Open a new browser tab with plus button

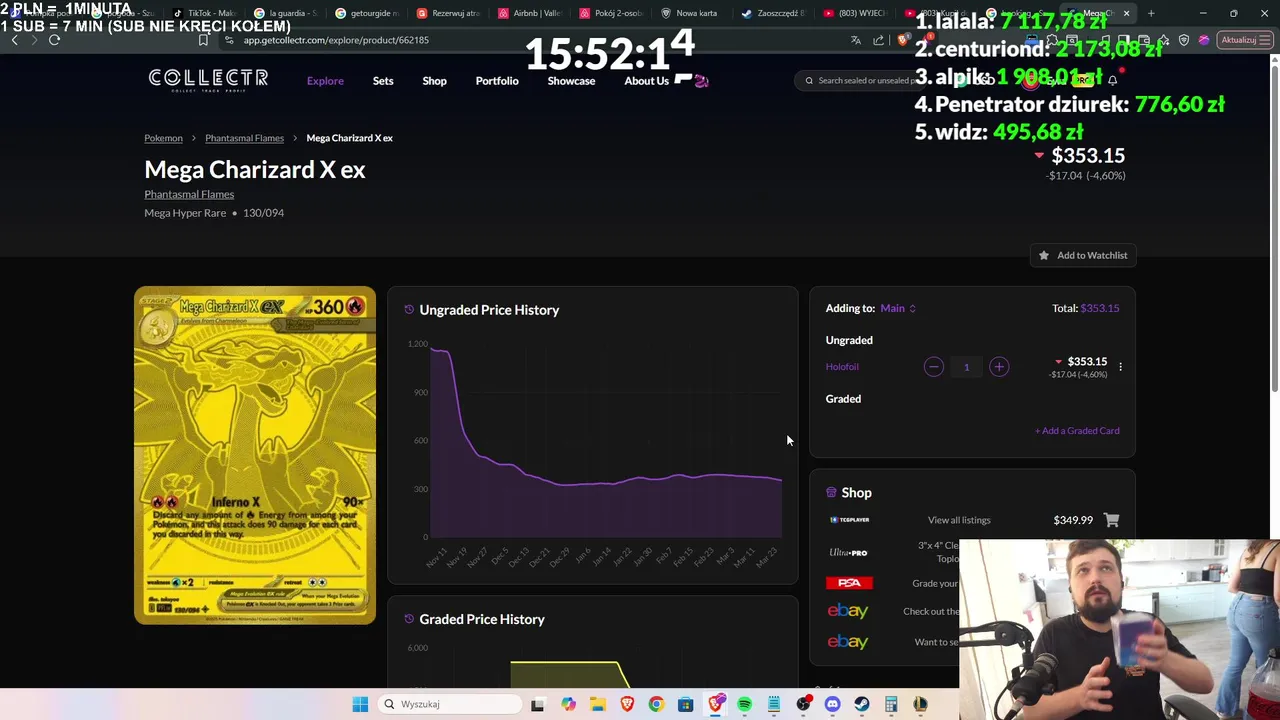1151,13
